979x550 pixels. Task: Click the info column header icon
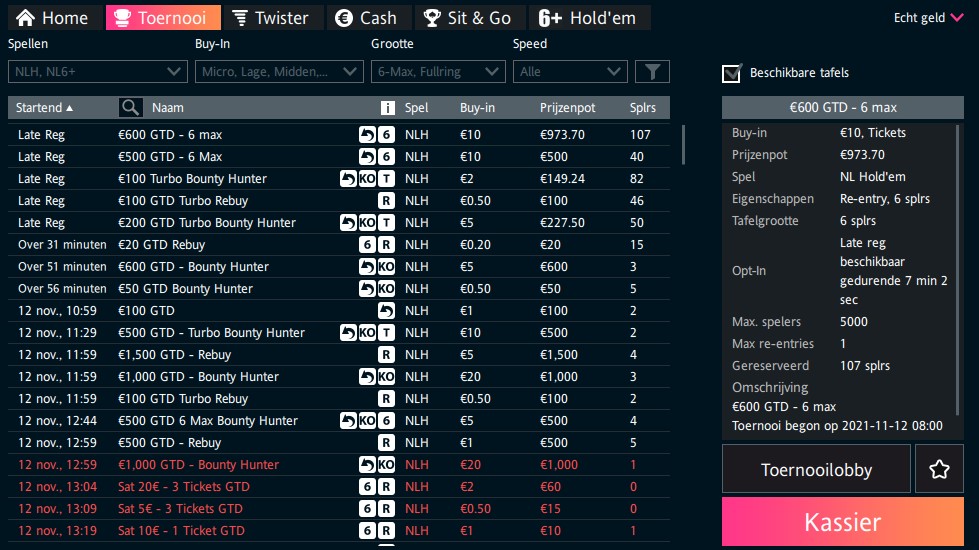coord(387,108)
